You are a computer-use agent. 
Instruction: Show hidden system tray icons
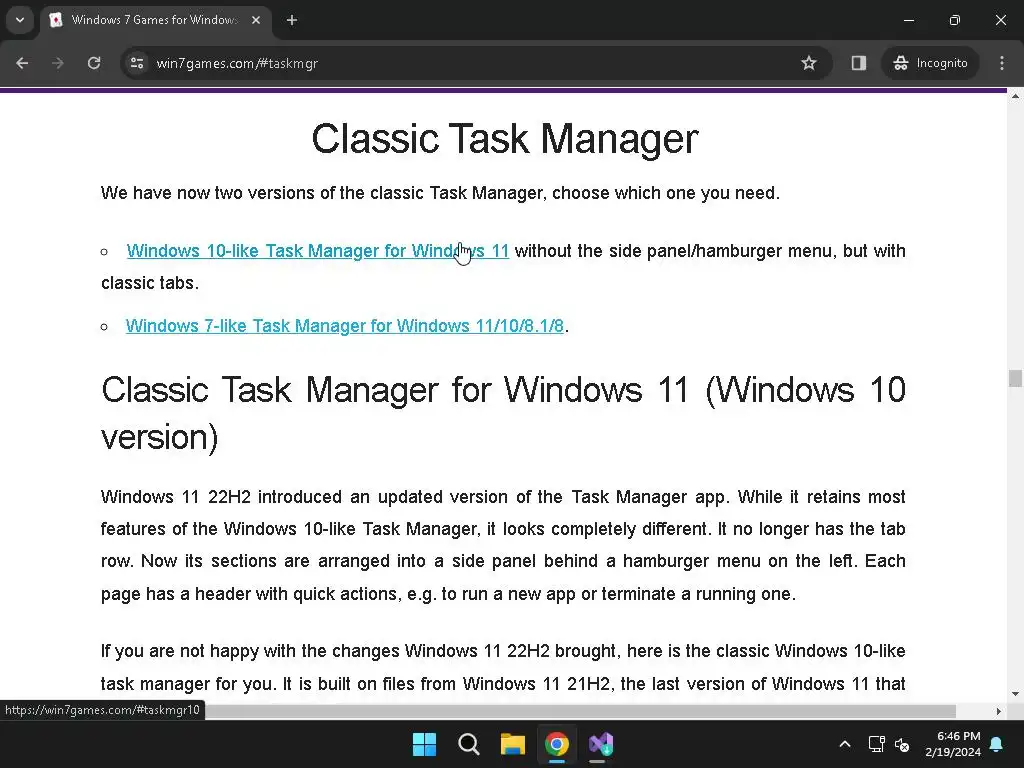pyautogui.click(x=844, y=744)
